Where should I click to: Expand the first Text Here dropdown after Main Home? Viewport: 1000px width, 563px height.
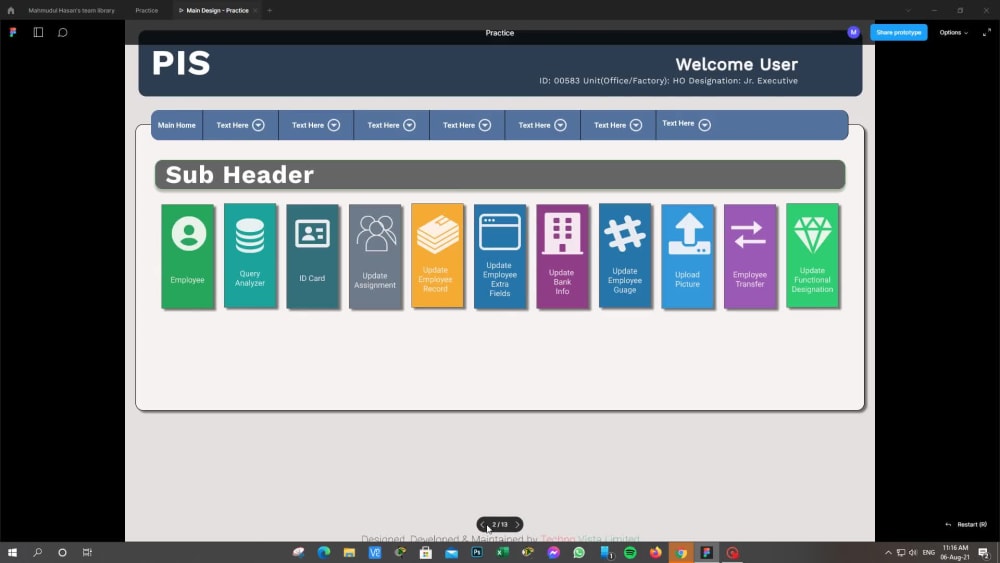click(x=258, y=125)
